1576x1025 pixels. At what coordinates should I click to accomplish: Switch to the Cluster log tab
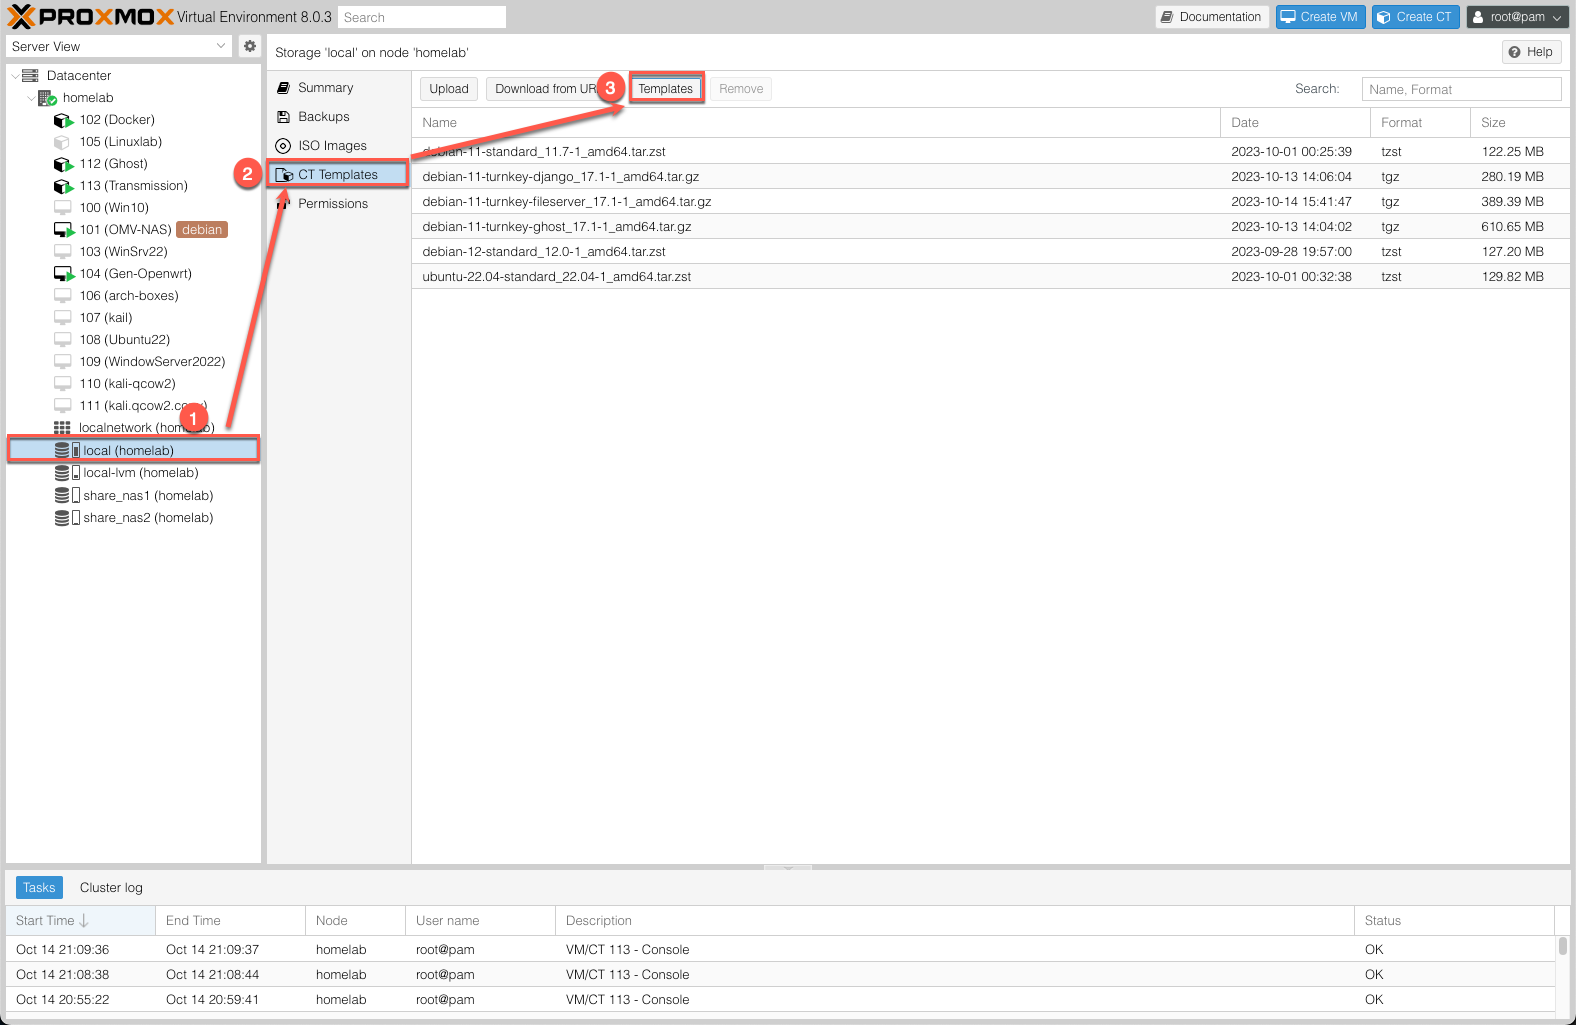[111, 888]
